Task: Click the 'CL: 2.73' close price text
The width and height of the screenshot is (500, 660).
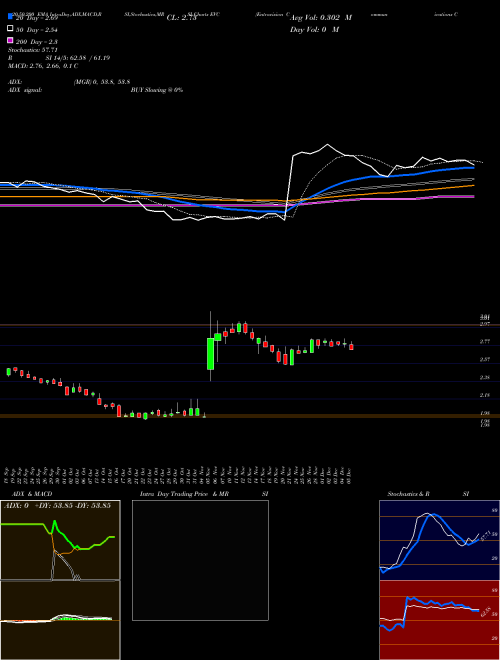Action: [182, 18]
